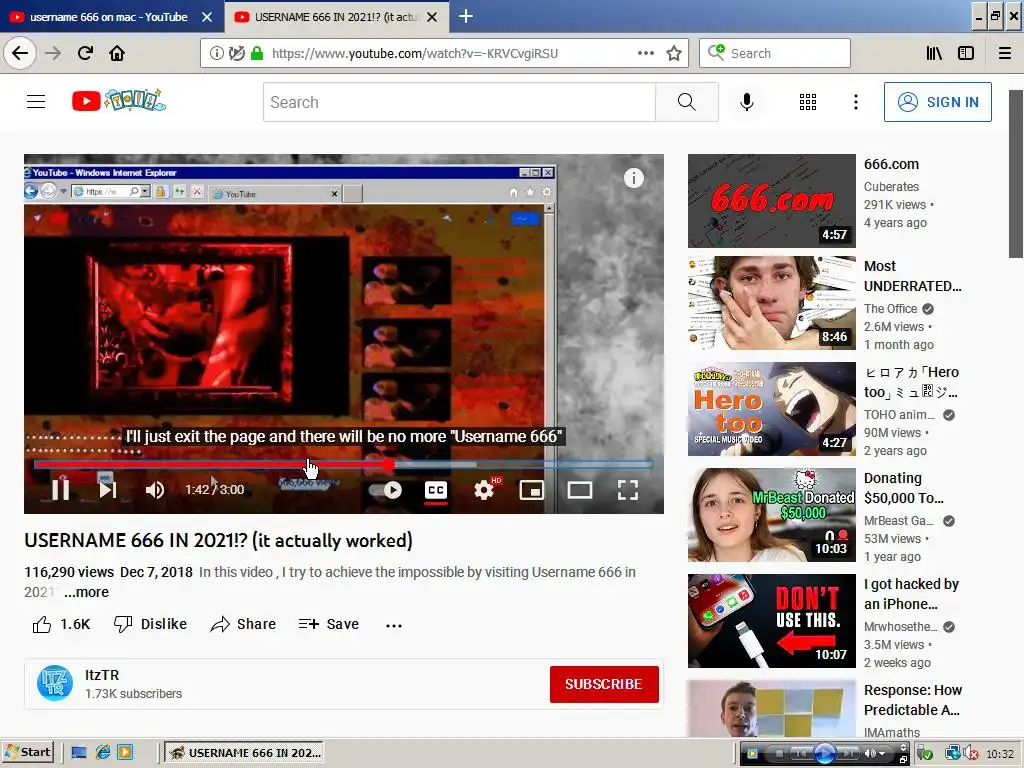
Task: Switch to theater mode
Action: click(x=579, y=490)
